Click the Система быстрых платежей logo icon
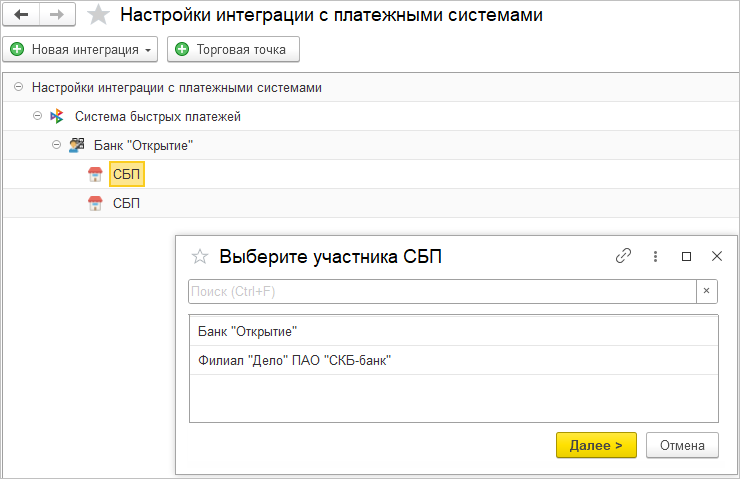Image resolution: width=740 pixels, height=479 pixels. (57, 117)
